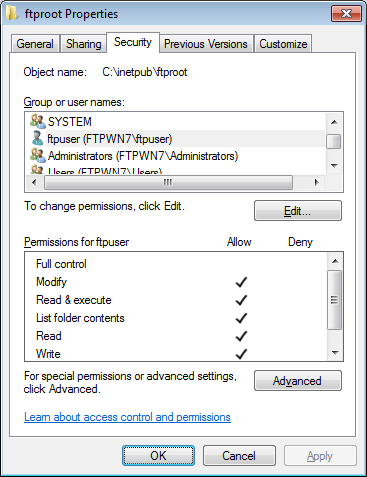Click up arrow of user names scrollbar
Image resolution: width=367 pixels, height=477 pixels.
(x=334, y=122)
